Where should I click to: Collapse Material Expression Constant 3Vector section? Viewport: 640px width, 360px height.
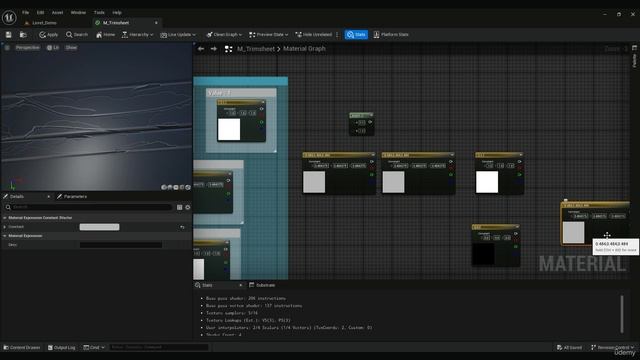click(x=5, y=218)
